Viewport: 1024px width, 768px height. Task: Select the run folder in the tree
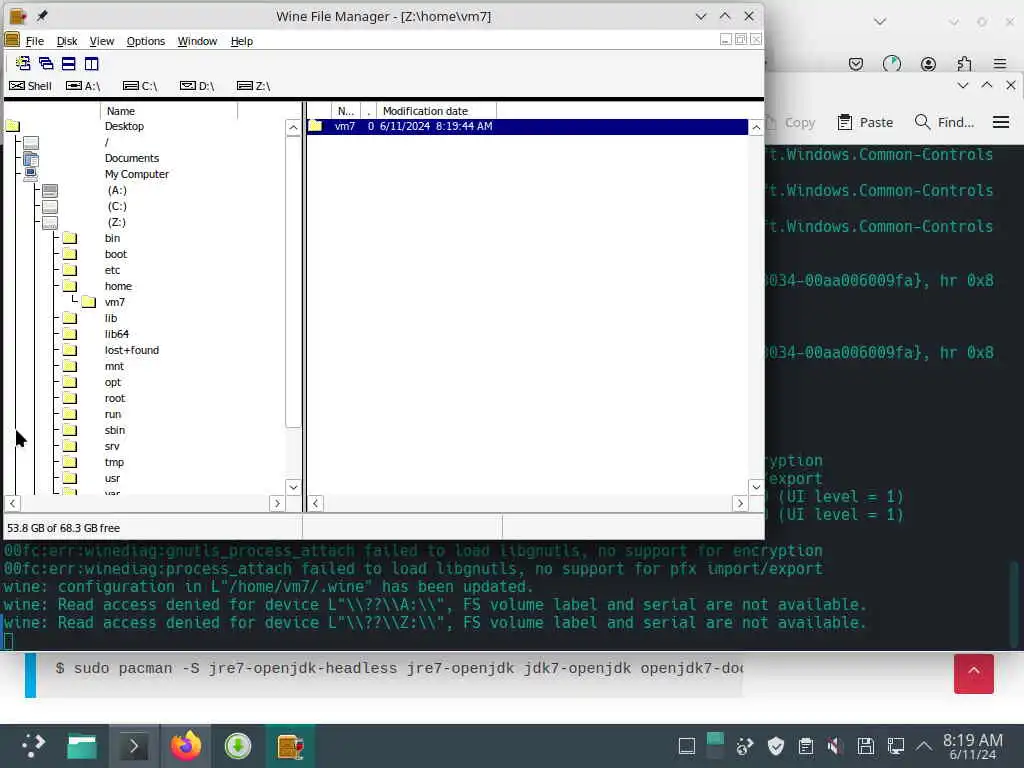point(70,415)
